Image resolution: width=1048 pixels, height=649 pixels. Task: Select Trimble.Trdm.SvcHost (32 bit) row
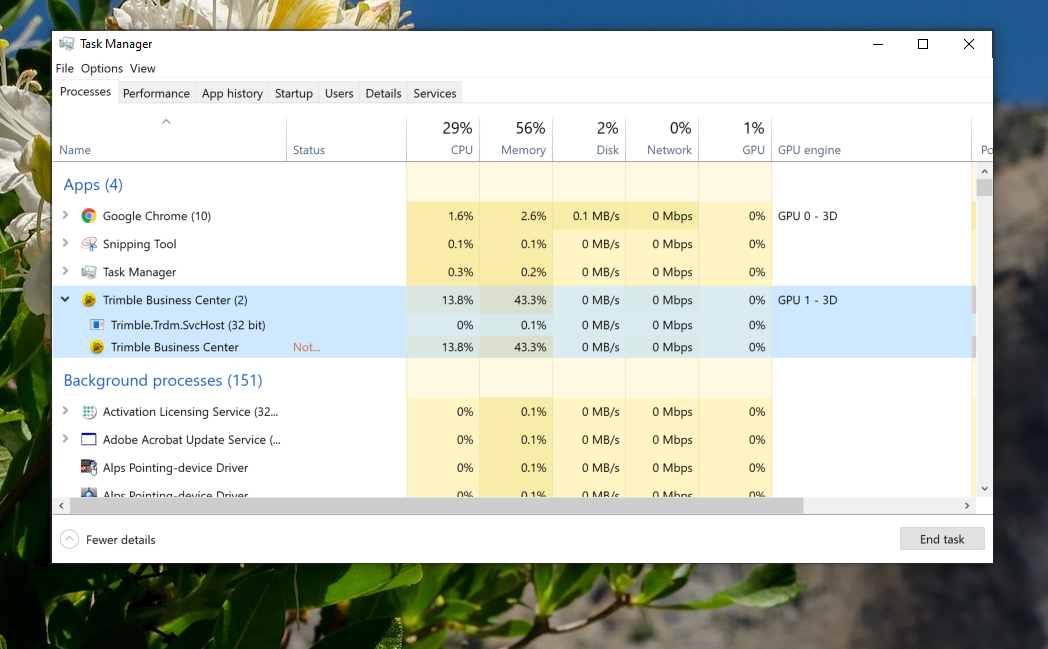[513, 325]
